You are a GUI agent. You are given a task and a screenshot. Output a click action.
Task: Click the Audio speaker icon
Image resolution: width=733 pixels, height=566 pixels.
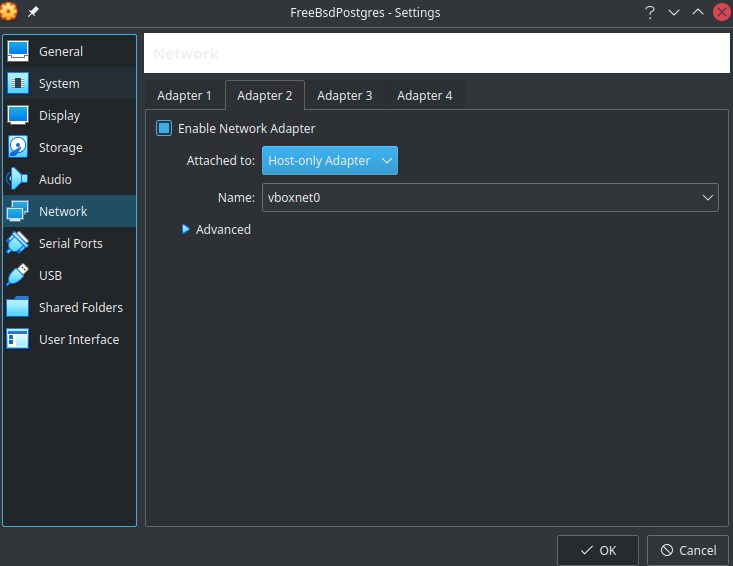[18, 179]
